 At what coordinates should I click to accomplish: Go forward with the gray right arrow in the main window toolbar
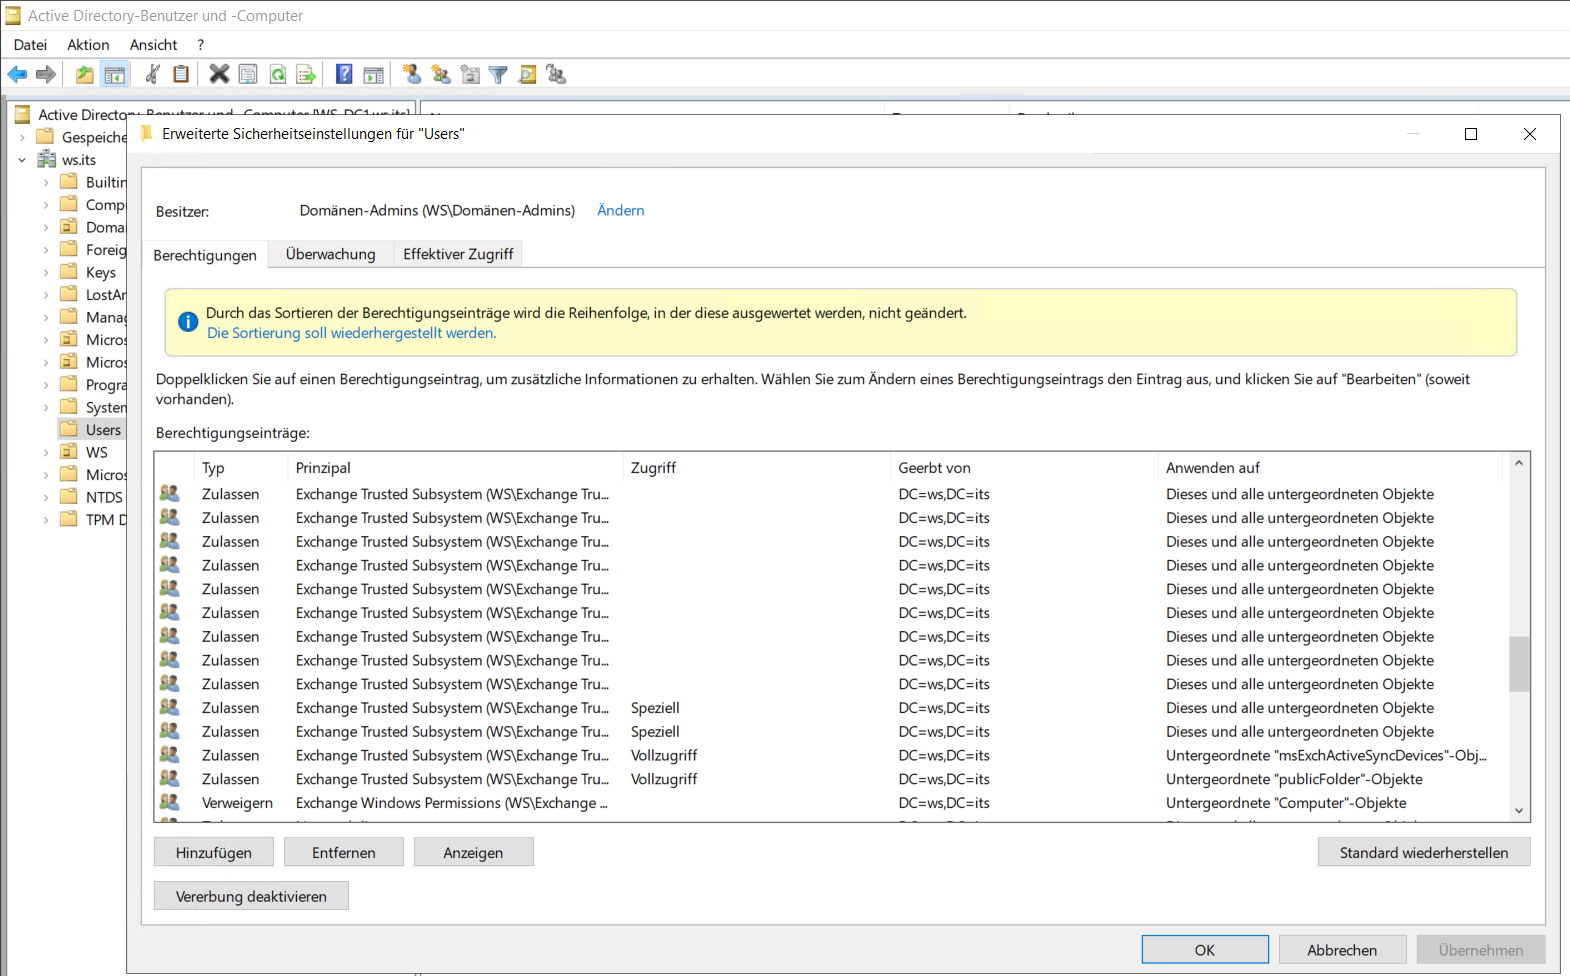pyautogui.click(x=46, y=74)
